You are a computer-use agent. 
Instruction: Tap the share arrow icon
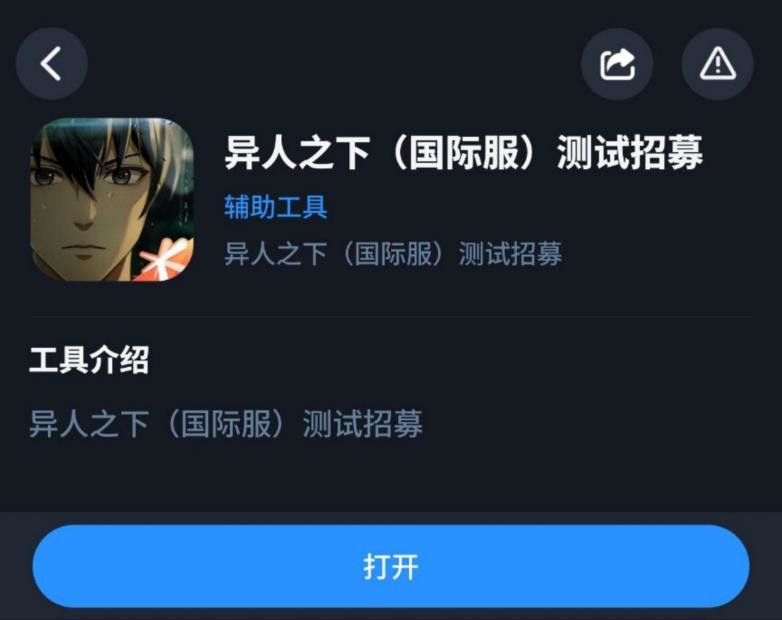pyautogui.click(x=617, y=64)
